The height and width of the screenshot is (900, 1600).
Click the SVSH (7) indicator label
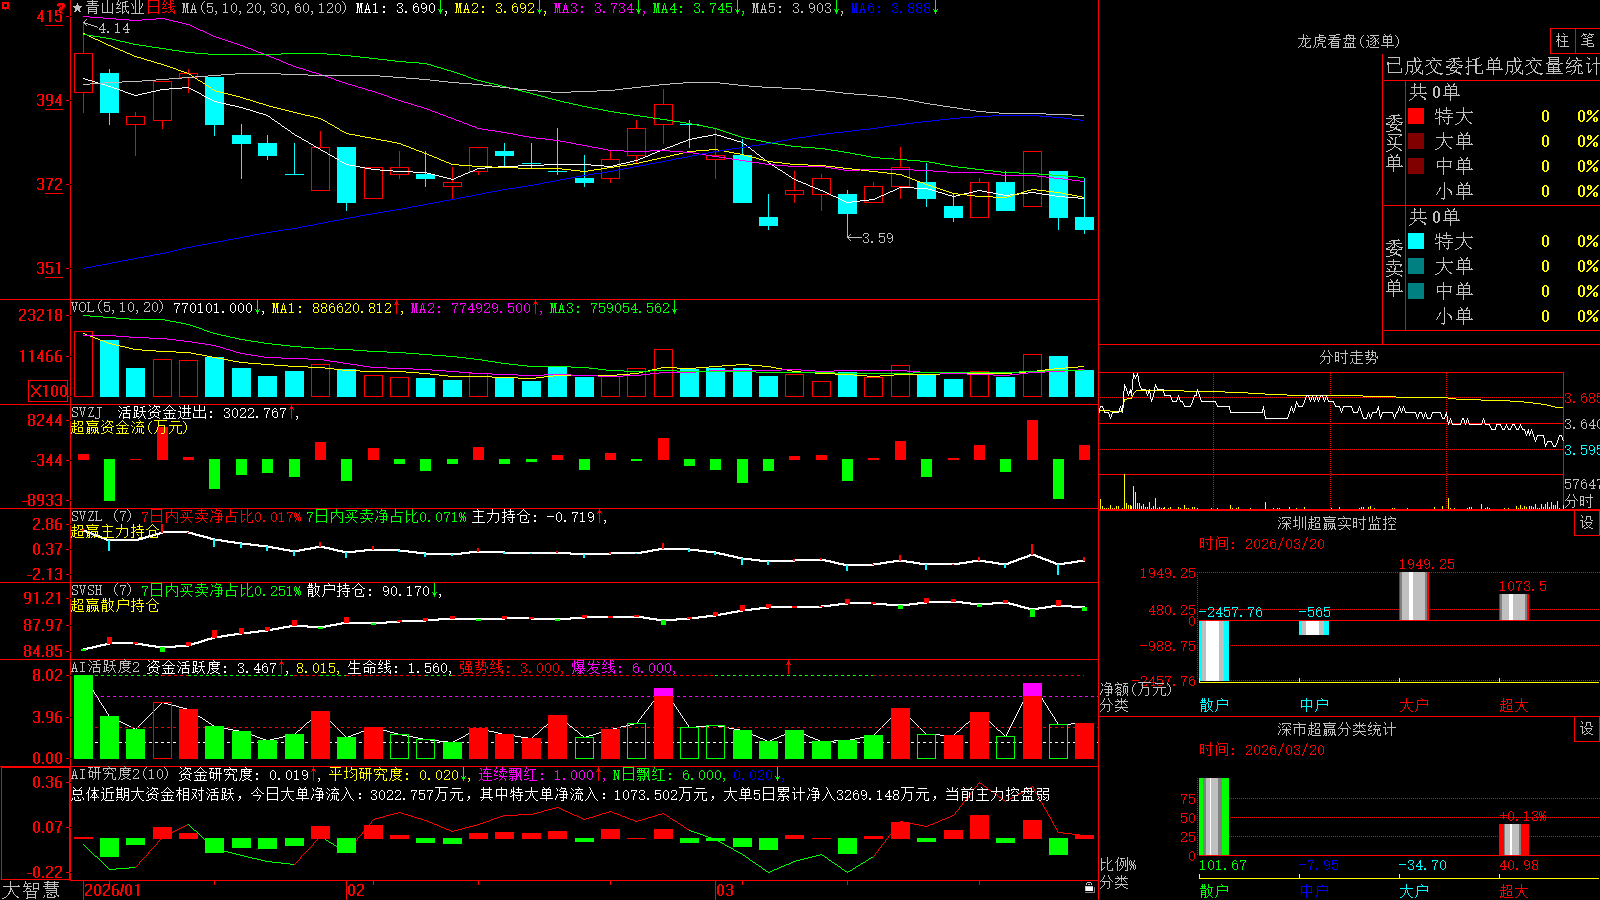(x=101, y=590)
